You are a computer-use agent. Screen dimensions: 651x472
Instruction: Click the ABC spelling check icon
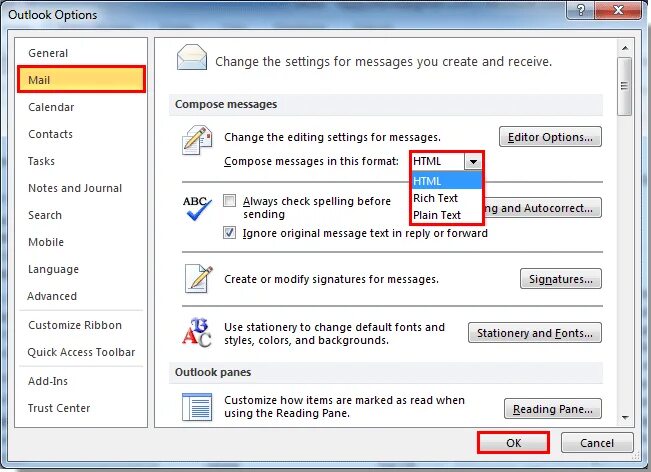point(197,208)
